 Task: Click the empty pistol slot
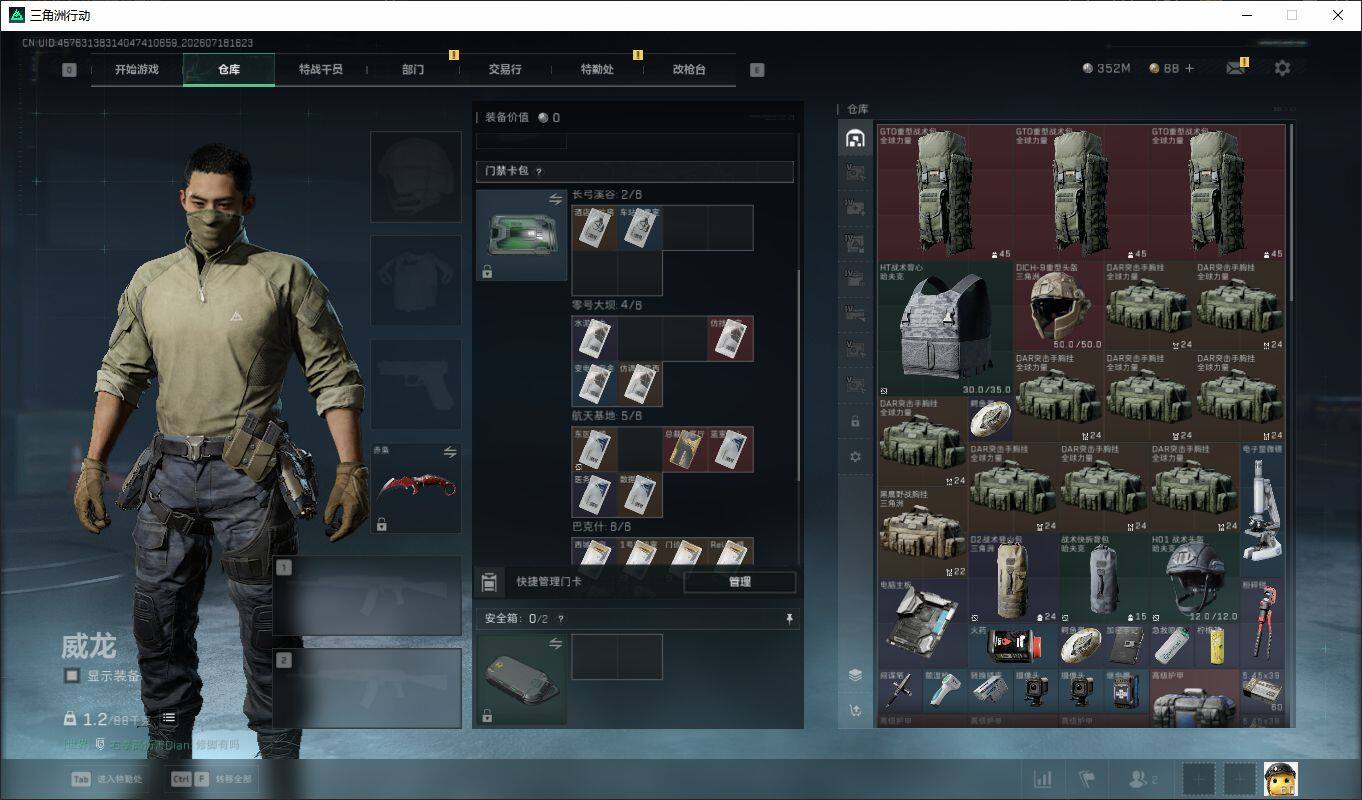tap(416, 384)
